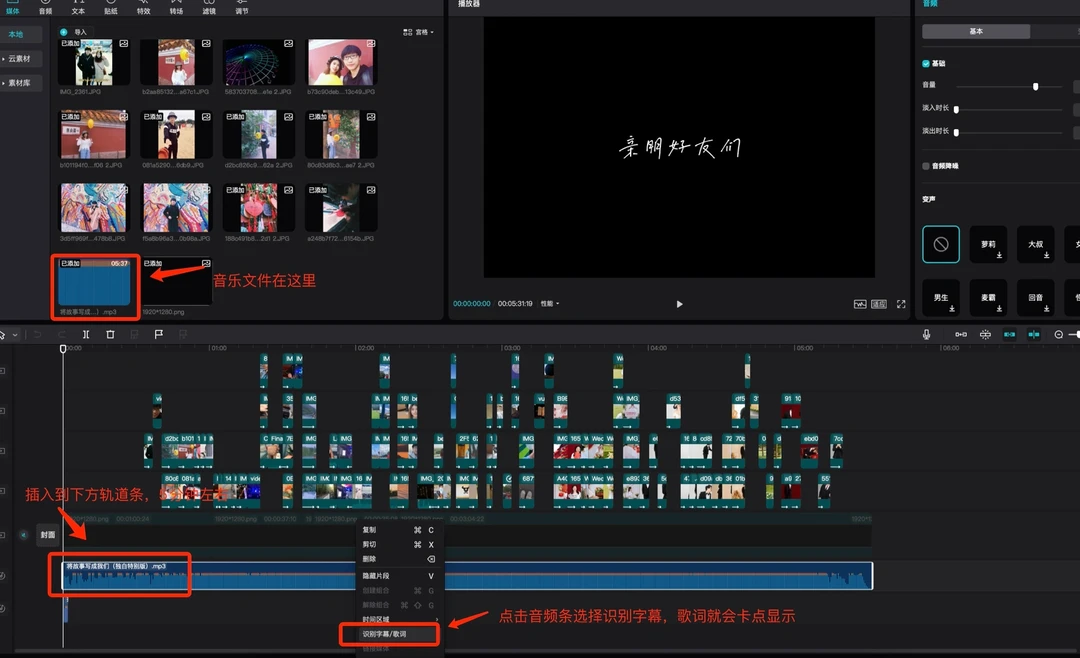Toggle the waveform scope icon in player

pos(860,304)
